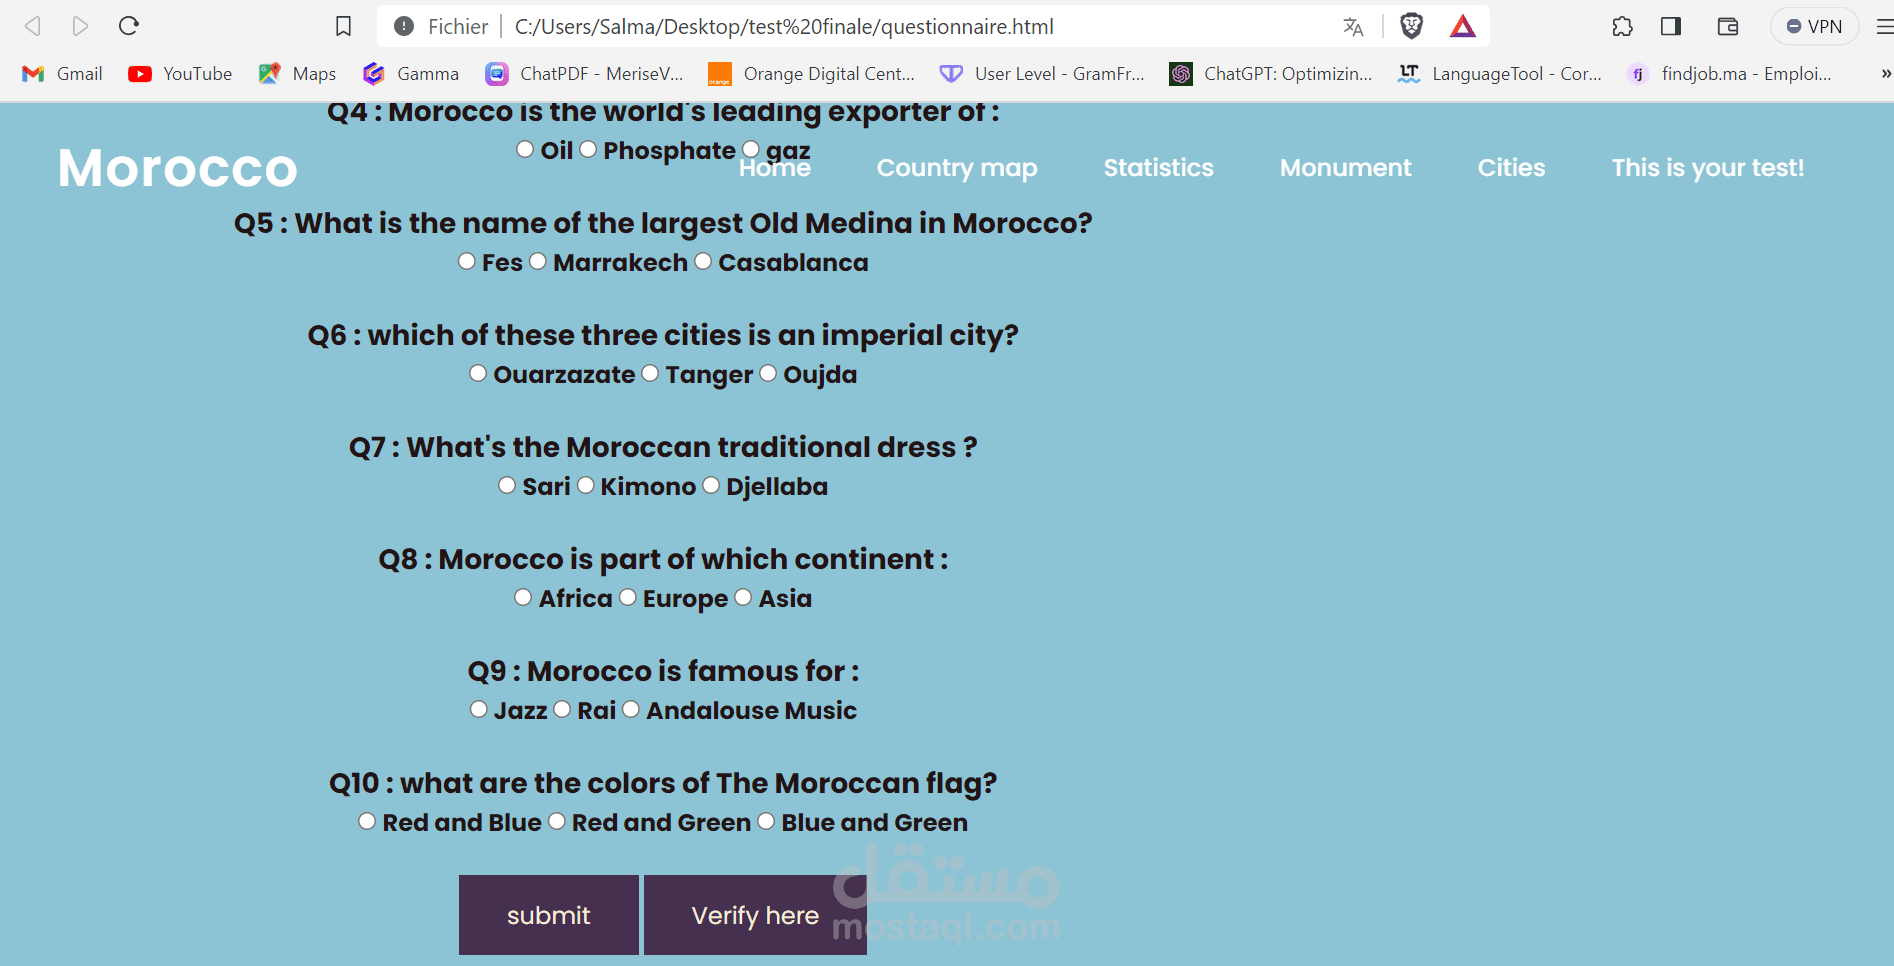
Task: Click the Verify here button
Action: pos(755,915)
